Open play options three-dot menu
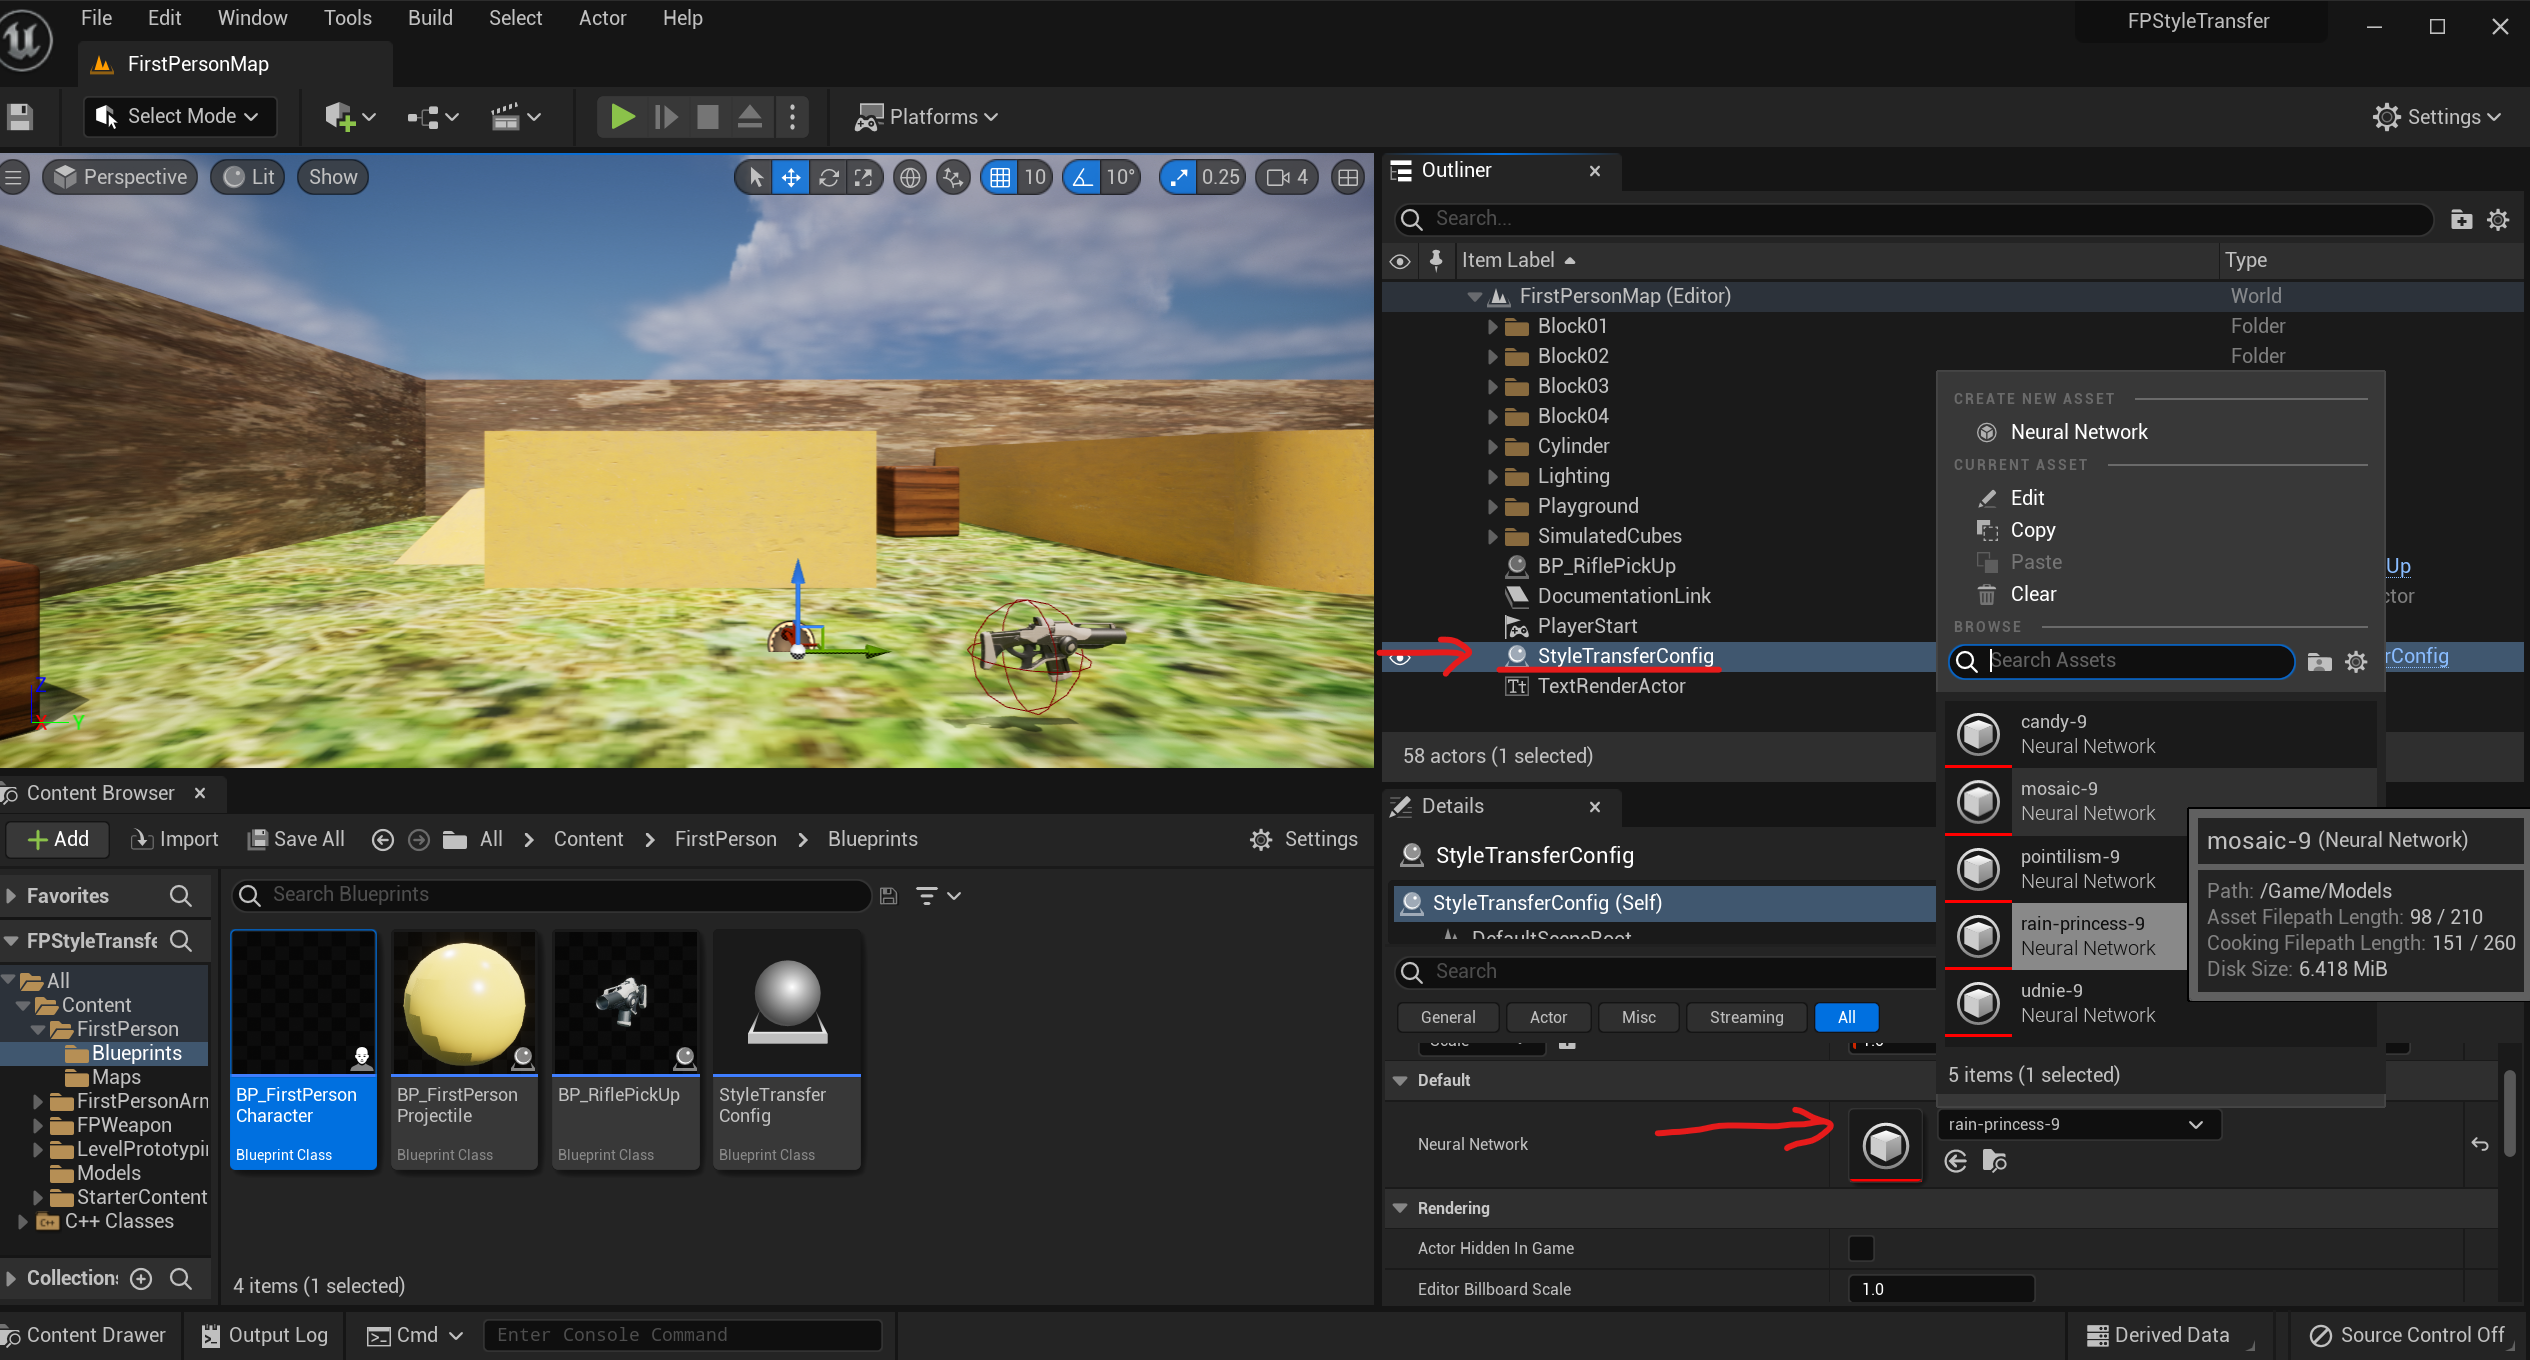Viewport: 2530px width, 1360px height. [792, 117]
